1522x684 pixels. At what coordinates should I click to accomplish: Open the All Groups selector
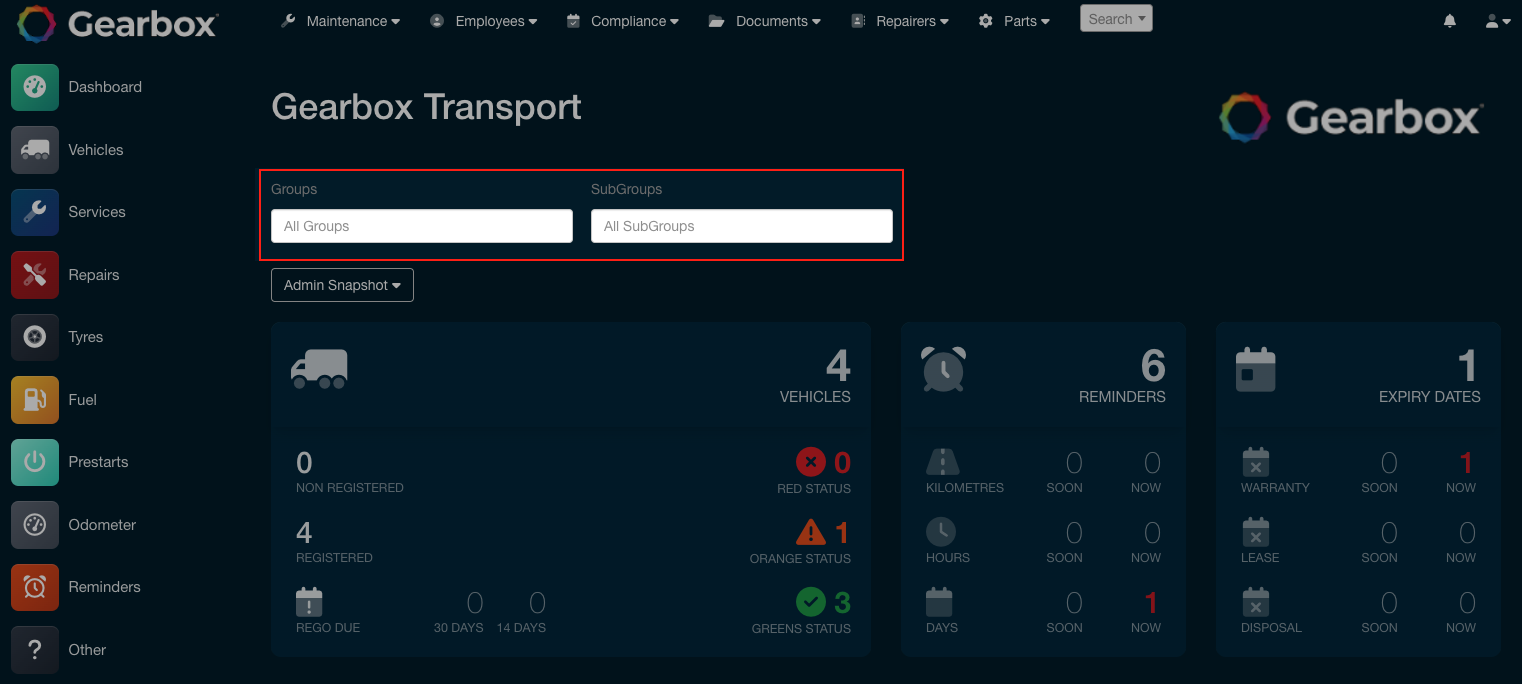pos(422,226)
